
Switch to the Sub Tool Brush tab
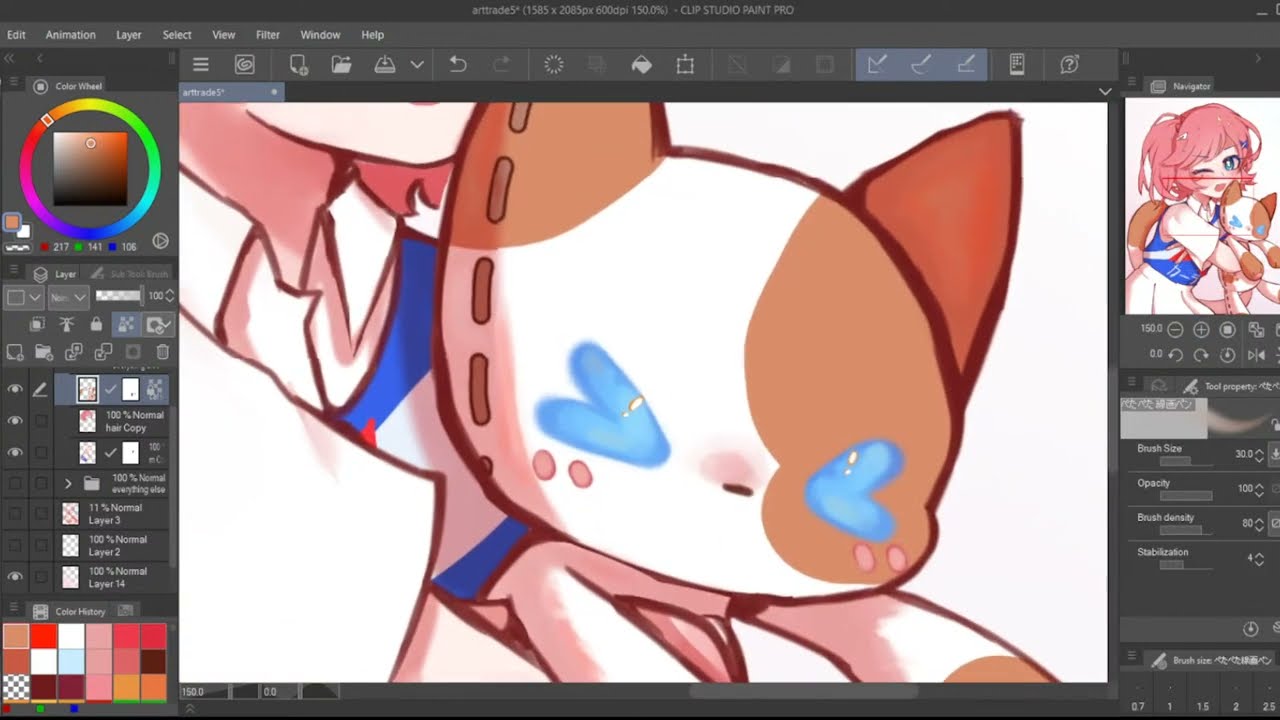[x=130, y=273]
